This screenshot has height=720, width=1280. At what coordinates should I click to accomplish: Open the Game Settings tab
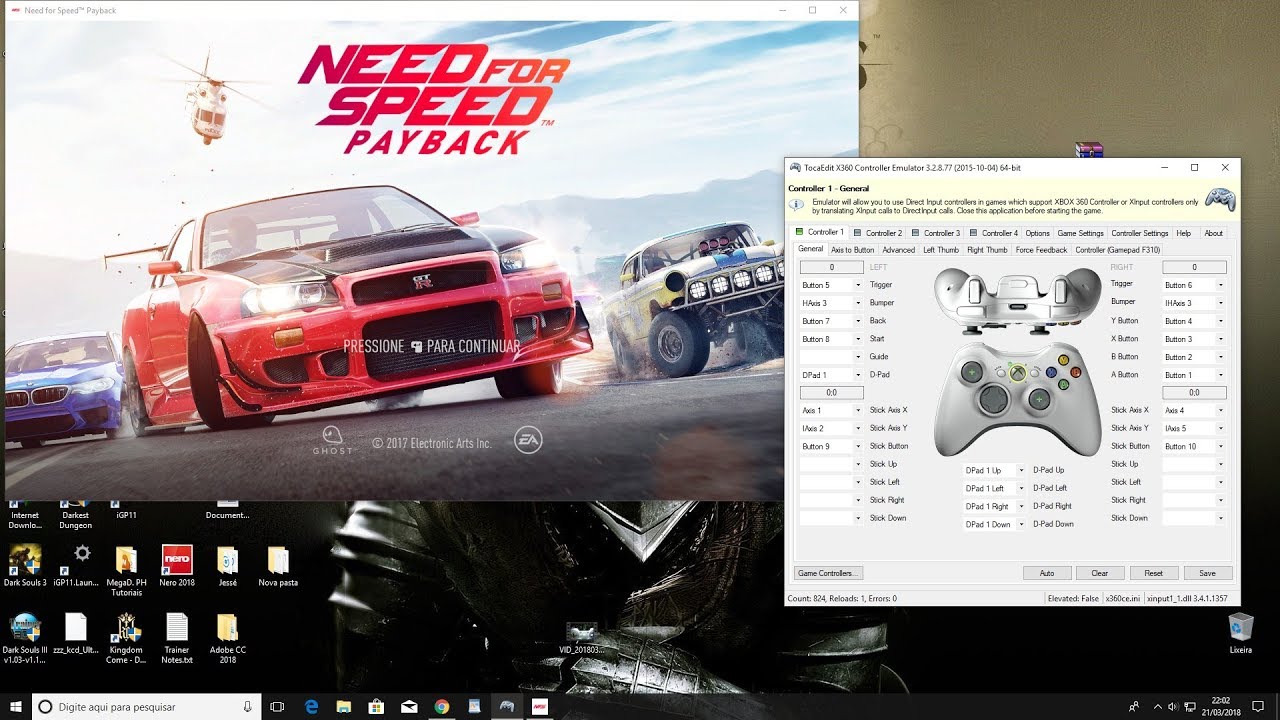coord(1080,233)
